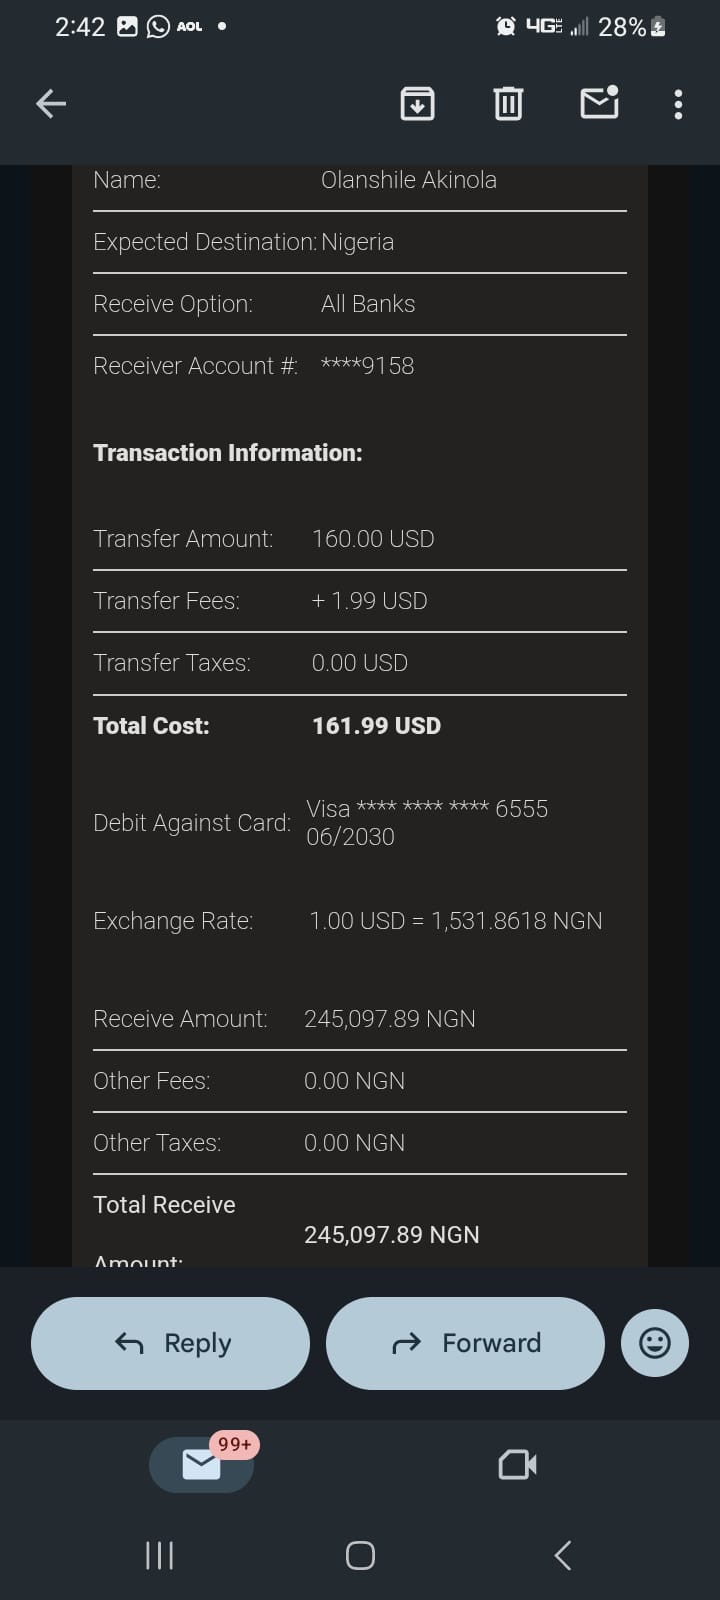Screen dimensions: 720x1600
Task: Tap the back arrow to leave email
Action: [x=51, y=103]
